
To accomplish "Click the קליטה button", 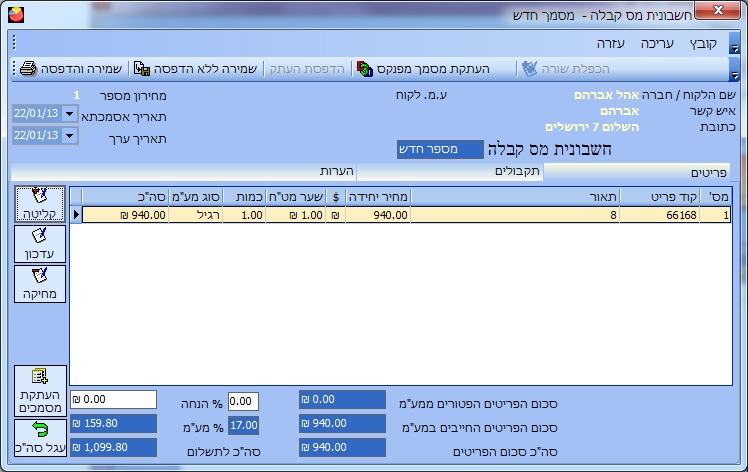I will pos(40,204).
